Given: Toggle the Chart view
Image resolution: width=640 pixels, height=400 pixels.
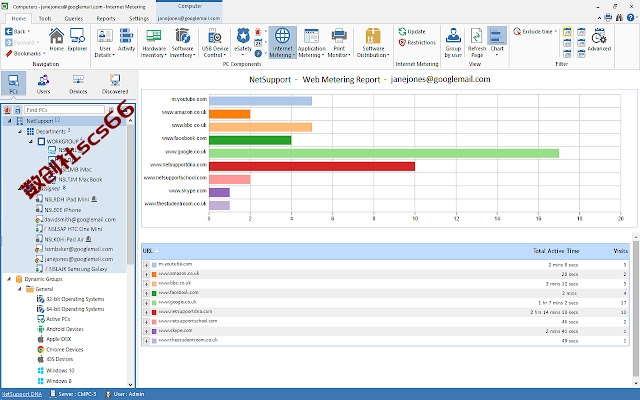Looking at the screenshot, I should click(497, 42).
